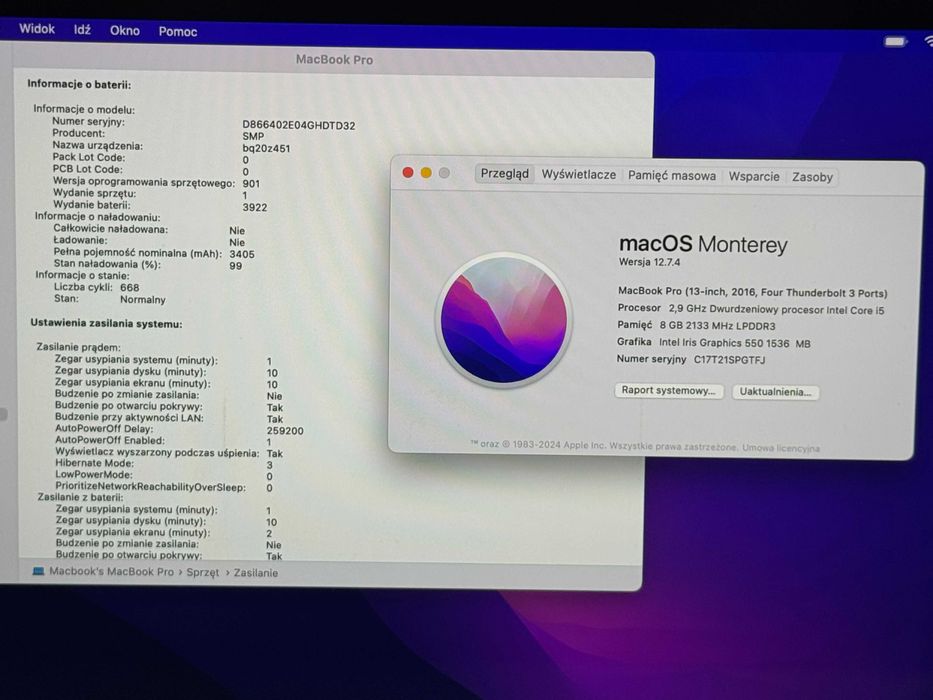
Task: Open the Zasoby tab
Action: point(812,177)
